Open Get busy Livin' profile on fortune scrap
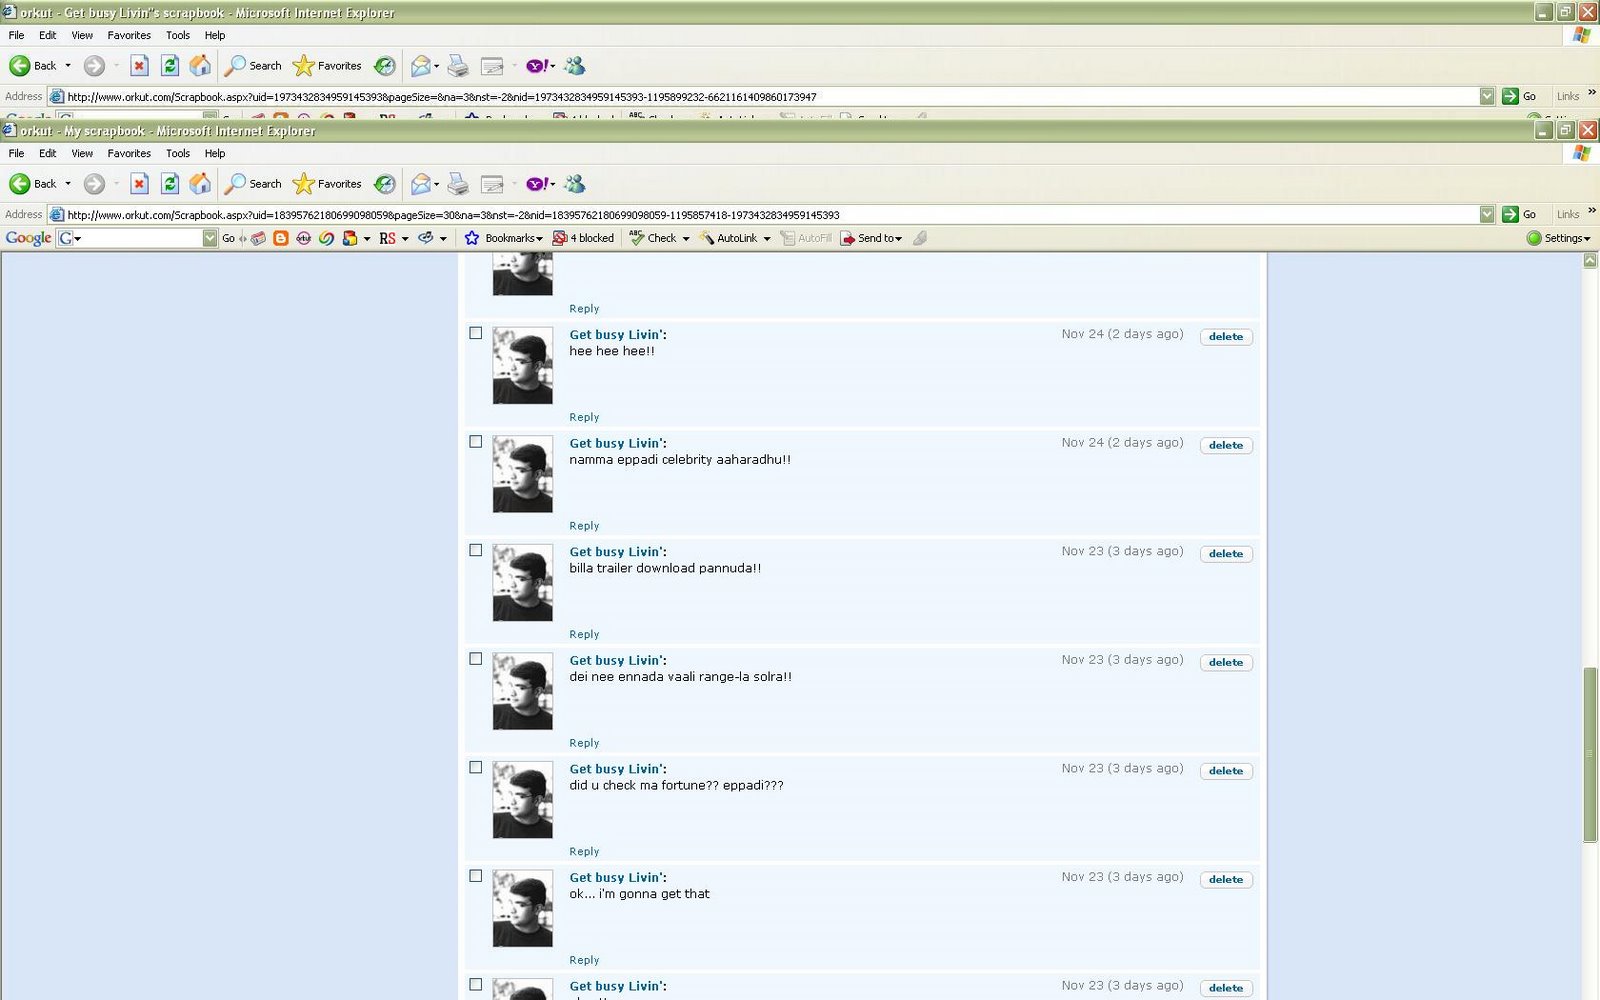Screen dimensions: 1600x1000 click(x=617, y=769)
